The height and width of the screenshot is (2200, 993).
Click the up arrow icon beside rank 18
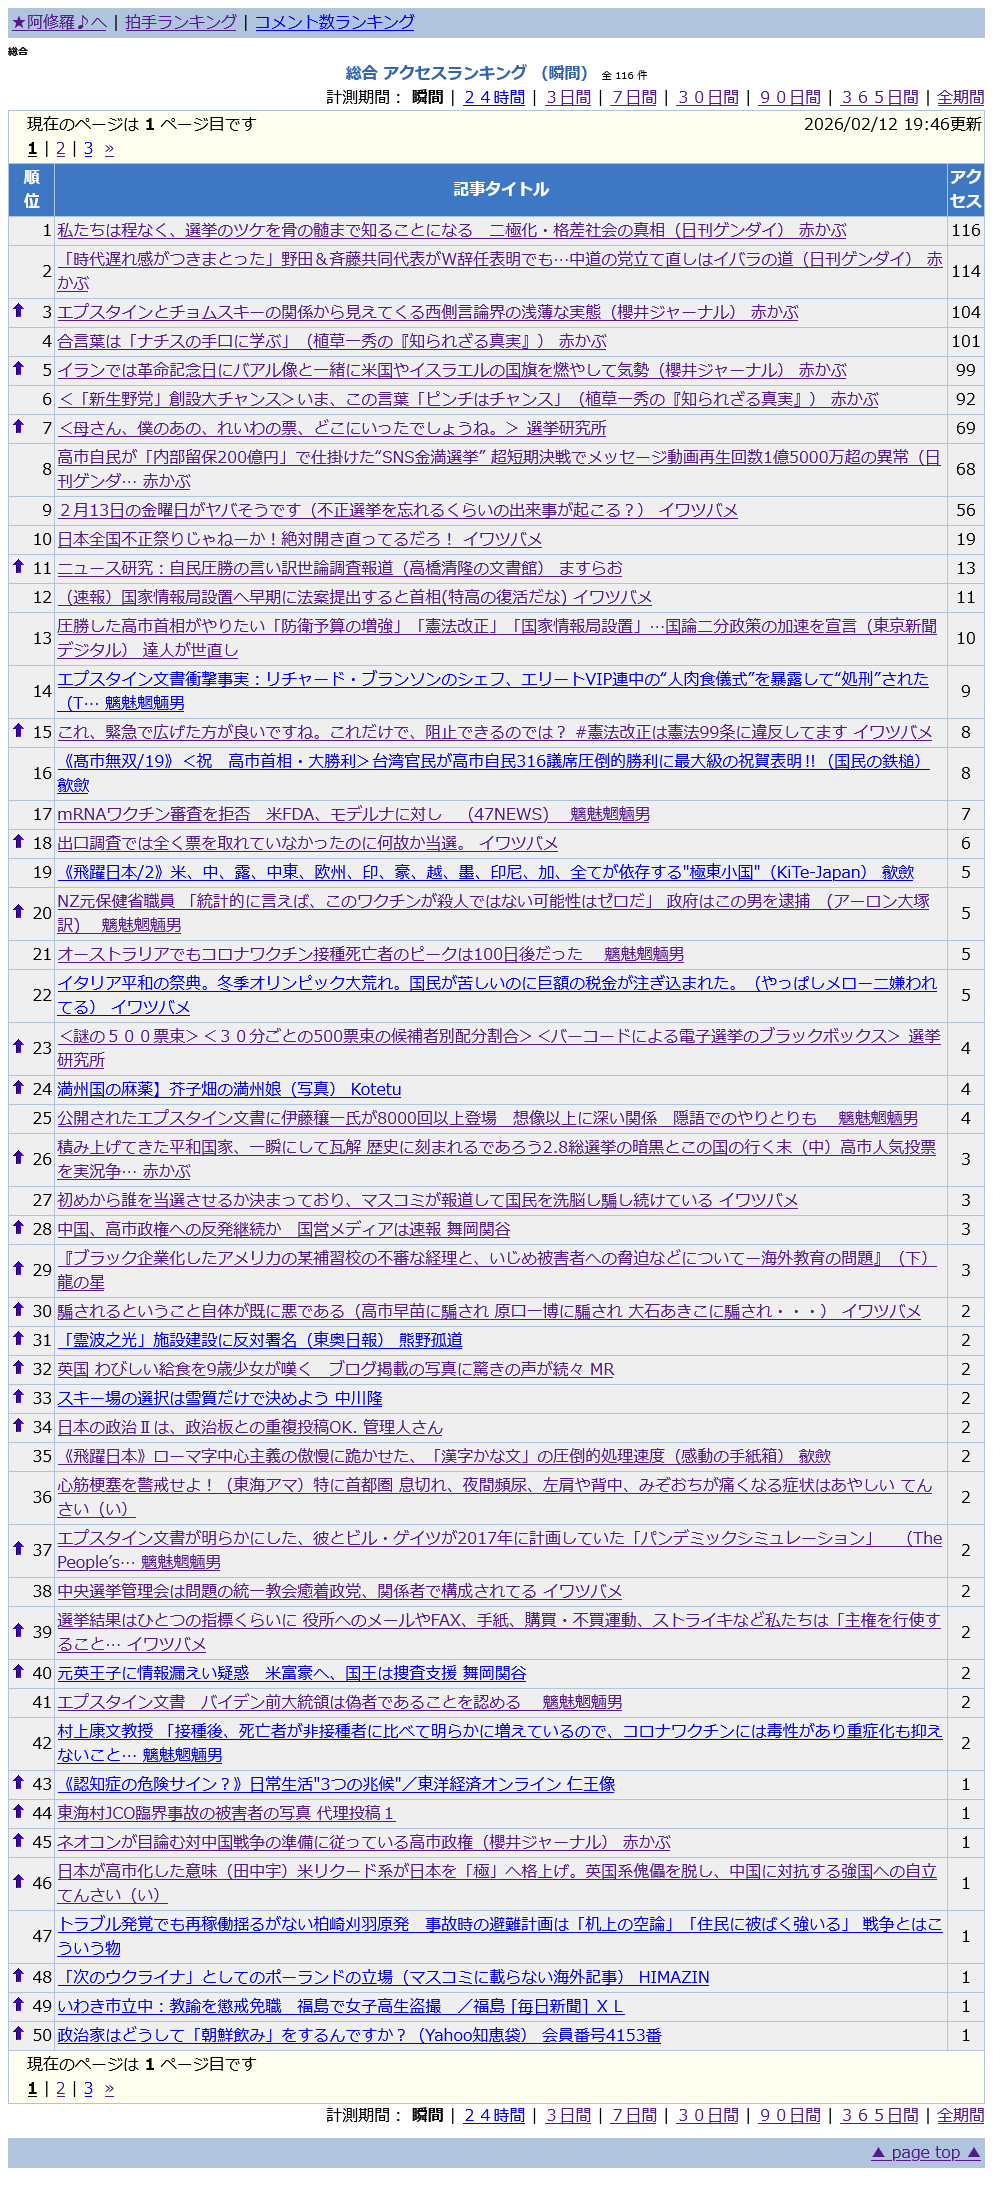tap(18, 842)
